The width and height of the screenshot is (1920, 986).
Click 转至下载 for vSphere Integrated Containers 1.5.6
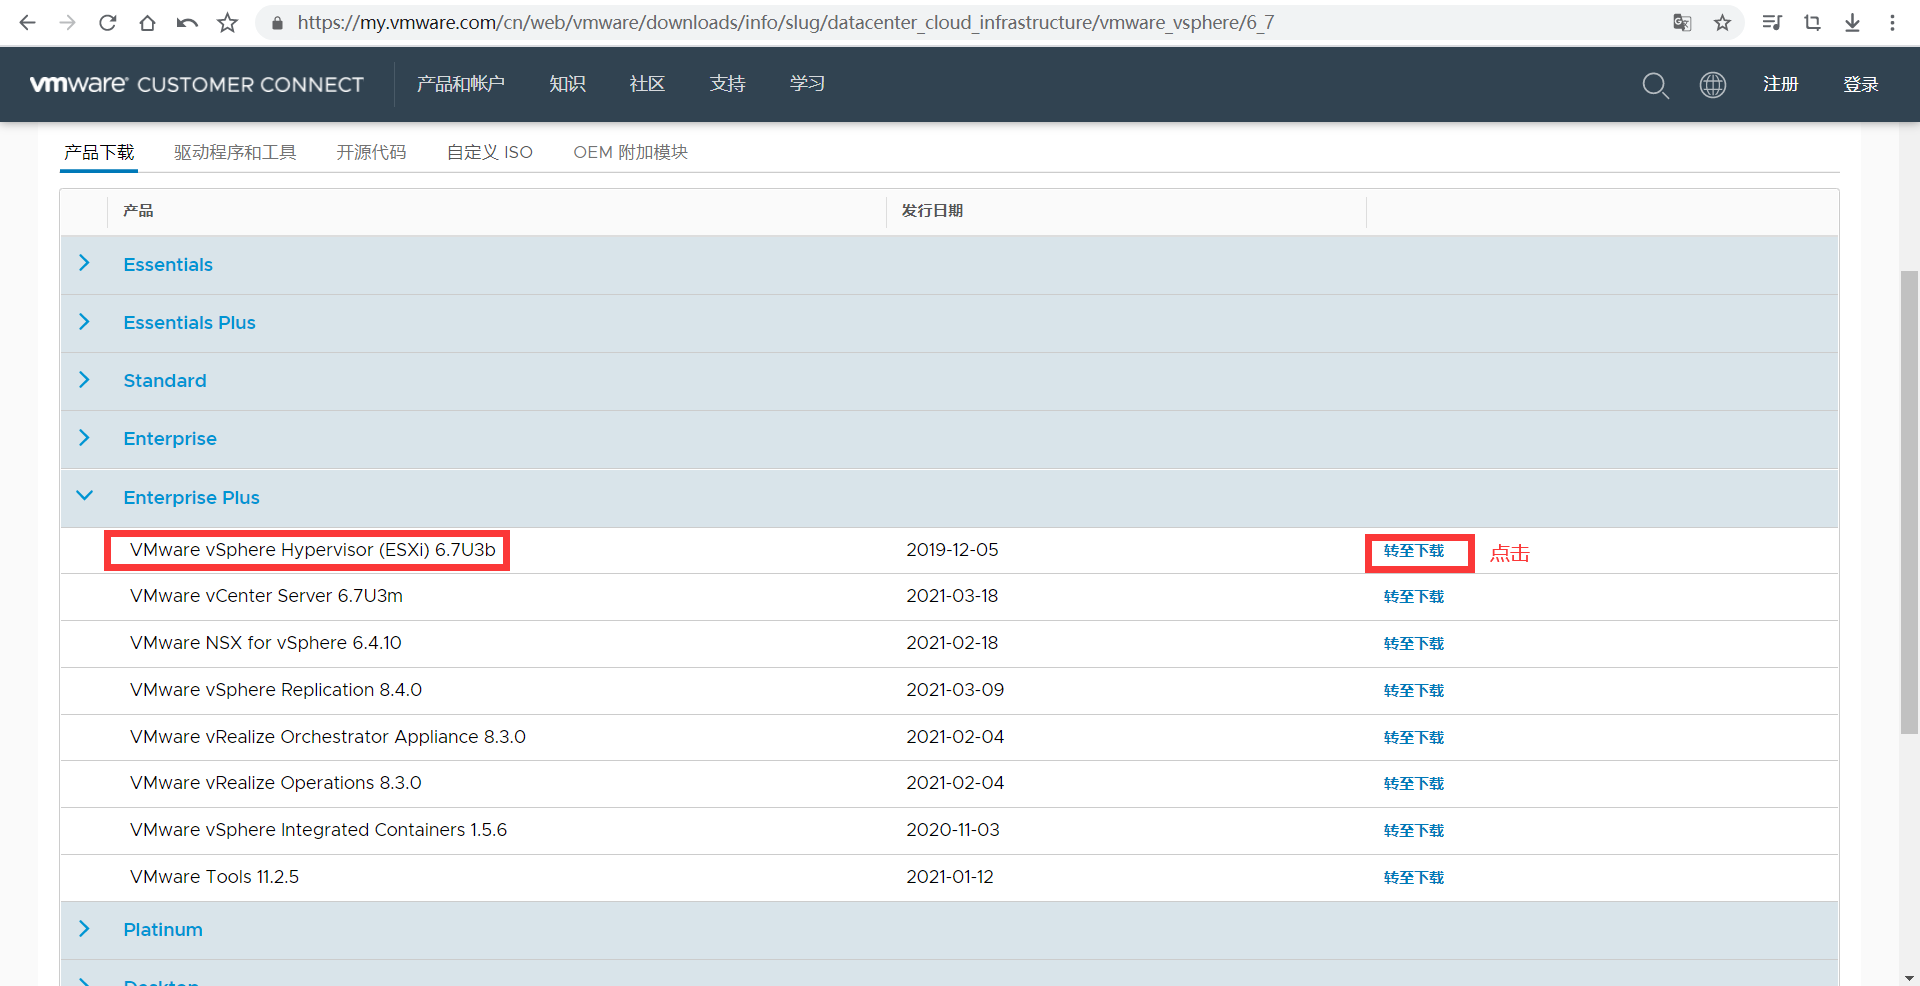click(1414, 831)
